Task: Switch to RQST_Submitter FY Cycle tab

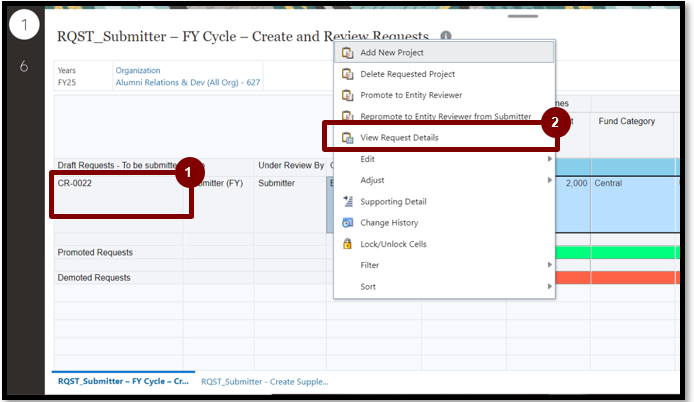Action: 123,381
